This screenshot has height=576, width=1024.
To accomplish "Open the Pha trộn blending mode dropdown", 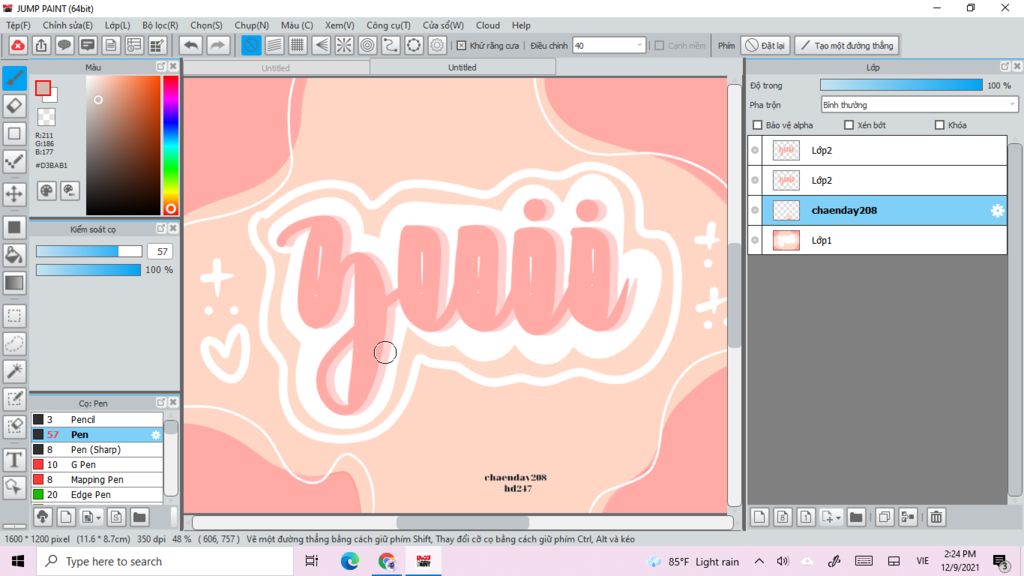I will [x=918, y=105].
